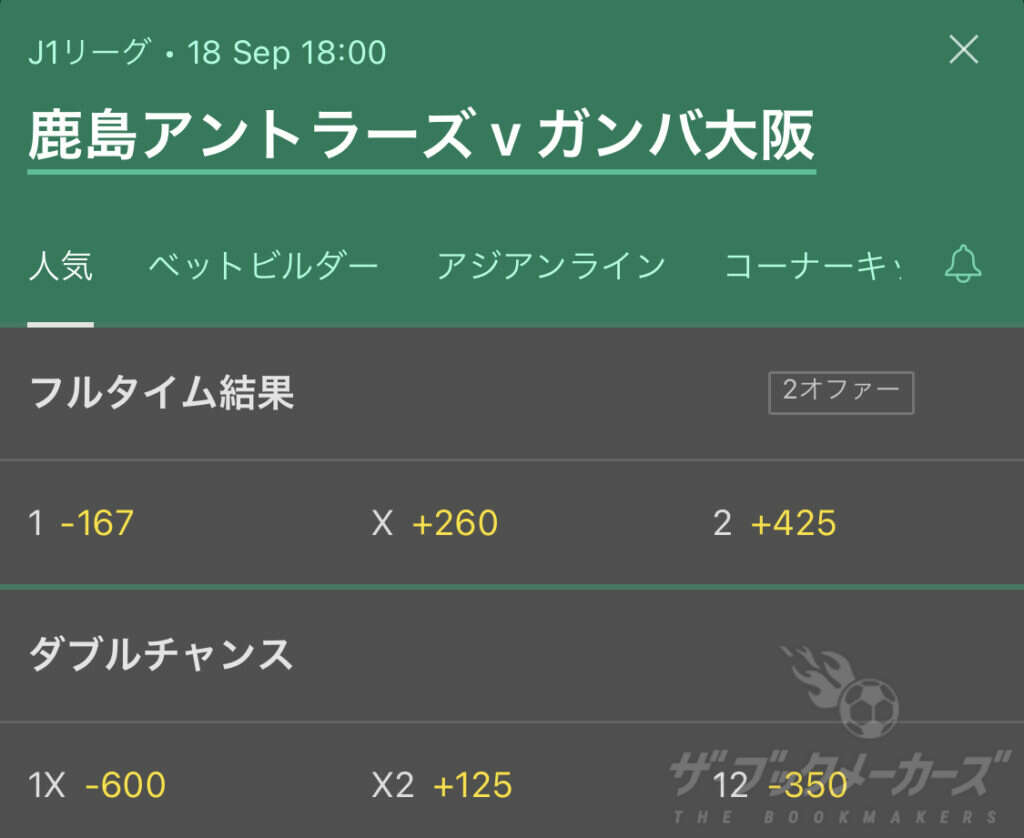Expand the 2オファー badge
1024x838 pixels.
coord(840,392)
